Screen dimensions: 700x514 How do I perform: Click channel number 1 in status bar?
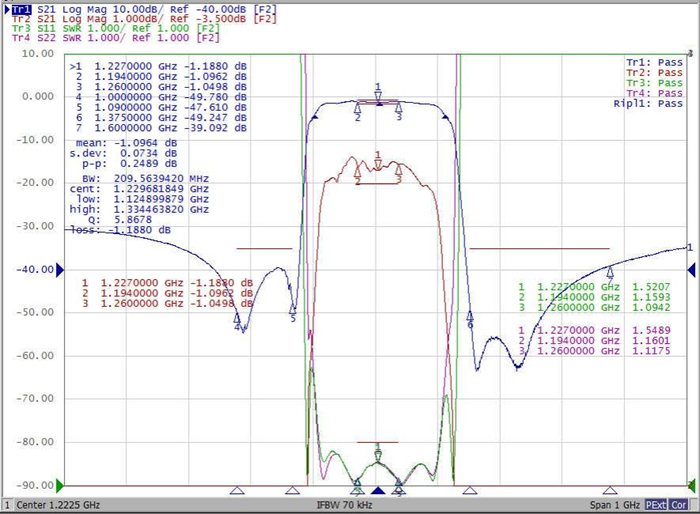[x=7, y=505]
